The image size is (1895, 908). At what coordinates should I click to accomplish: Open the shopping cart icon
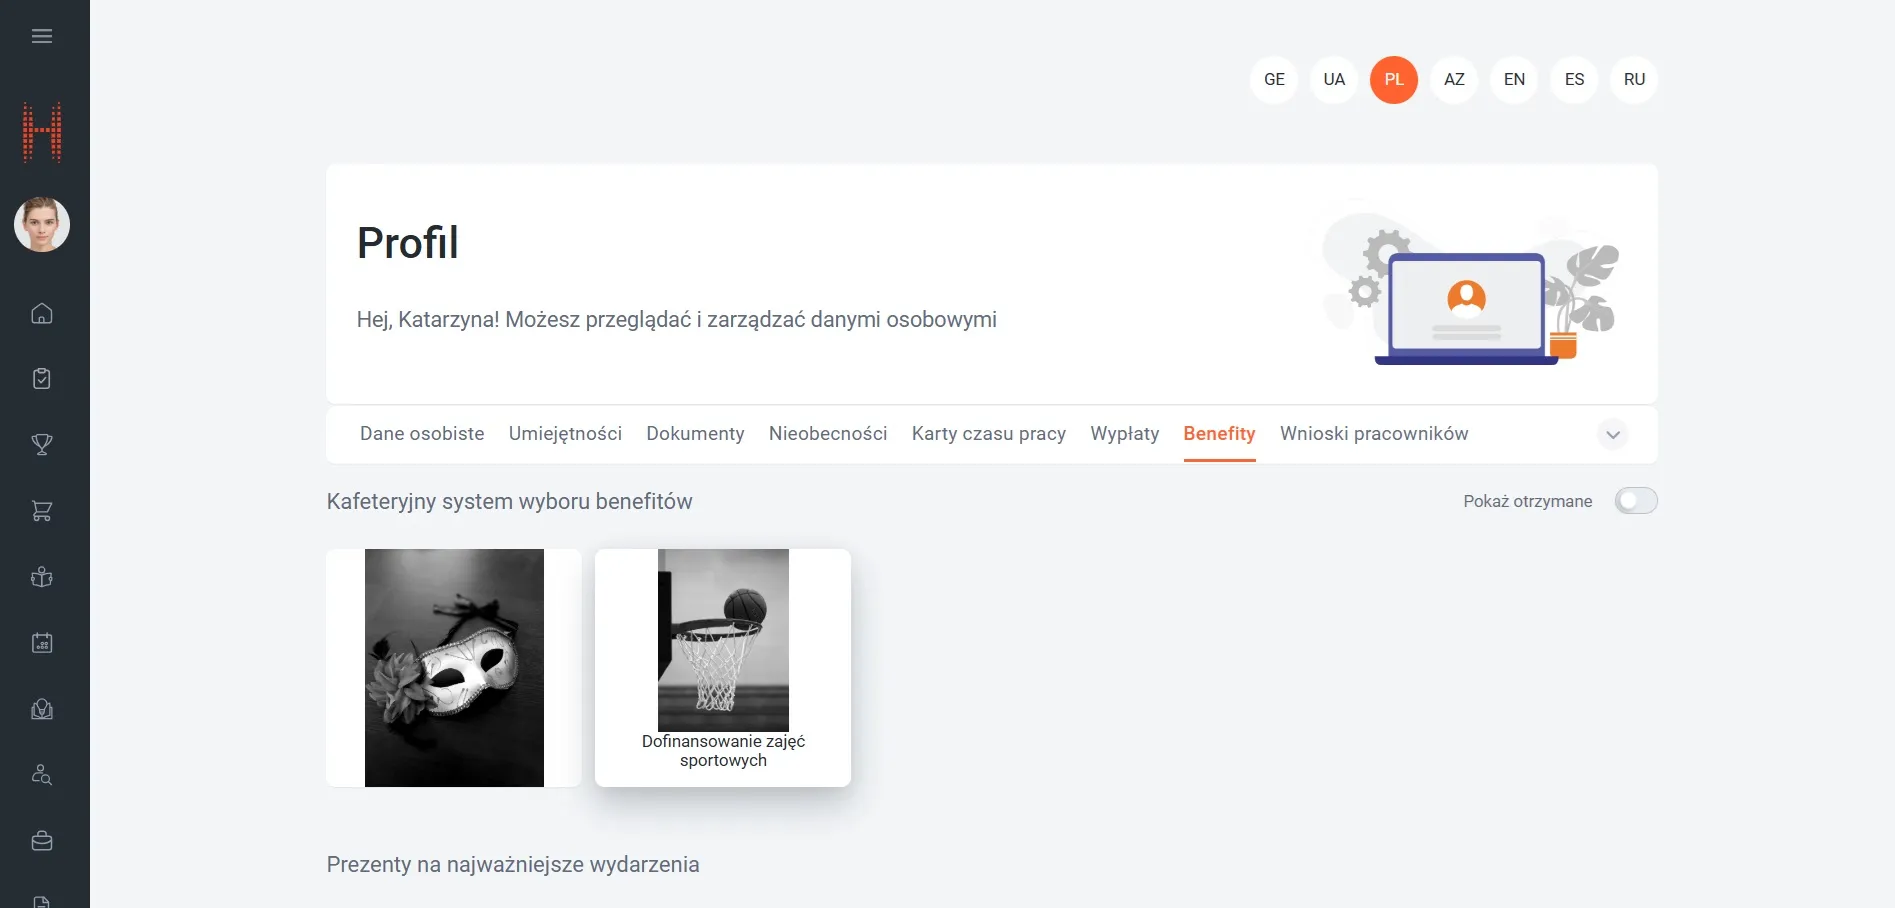tap(42, 511)
